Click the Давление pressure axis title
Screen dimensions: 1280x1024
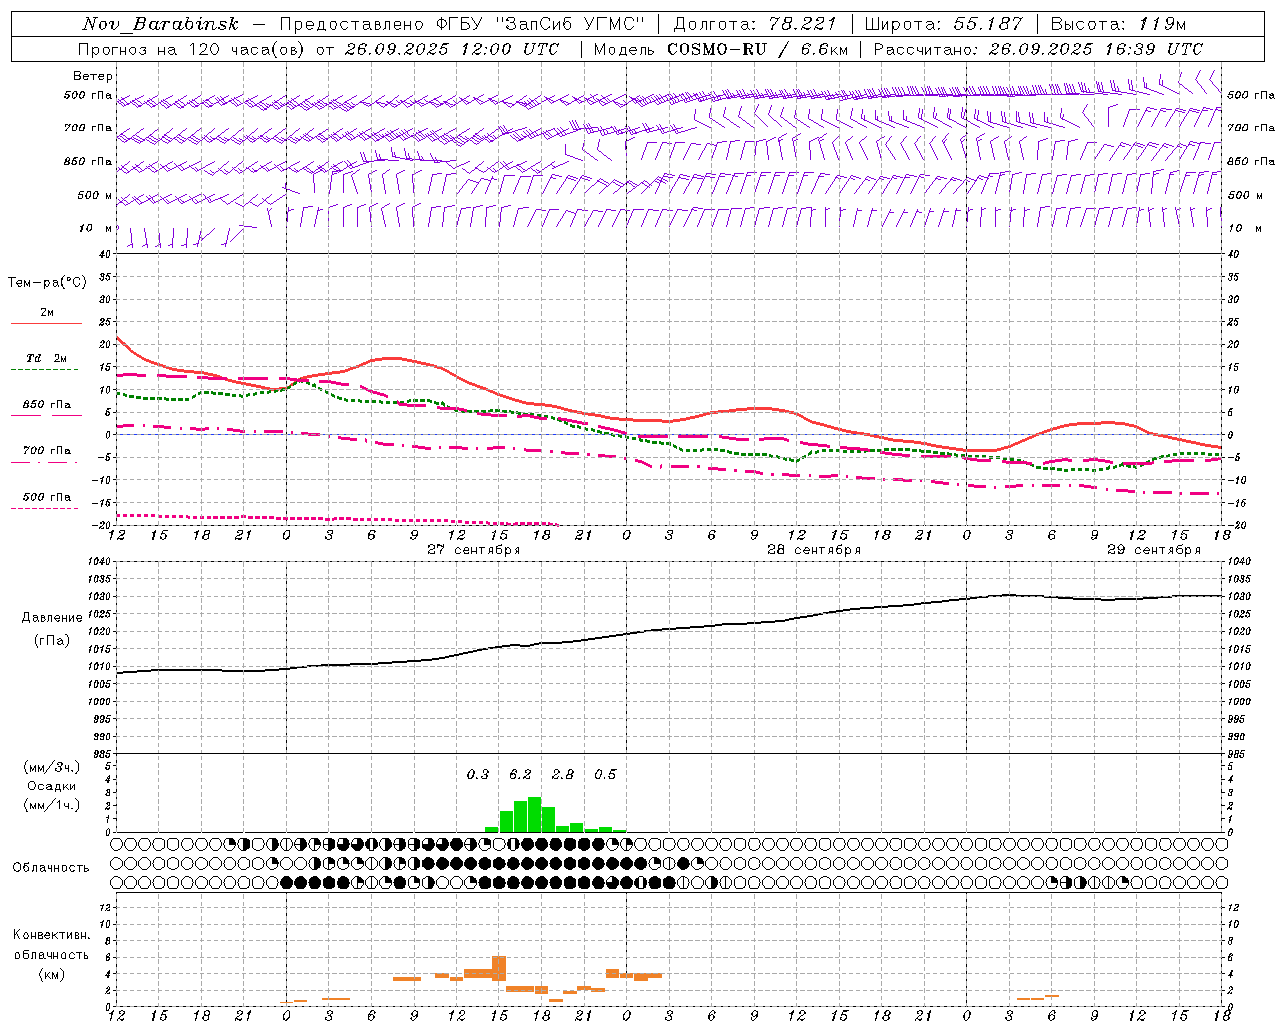tap(51, 618)
